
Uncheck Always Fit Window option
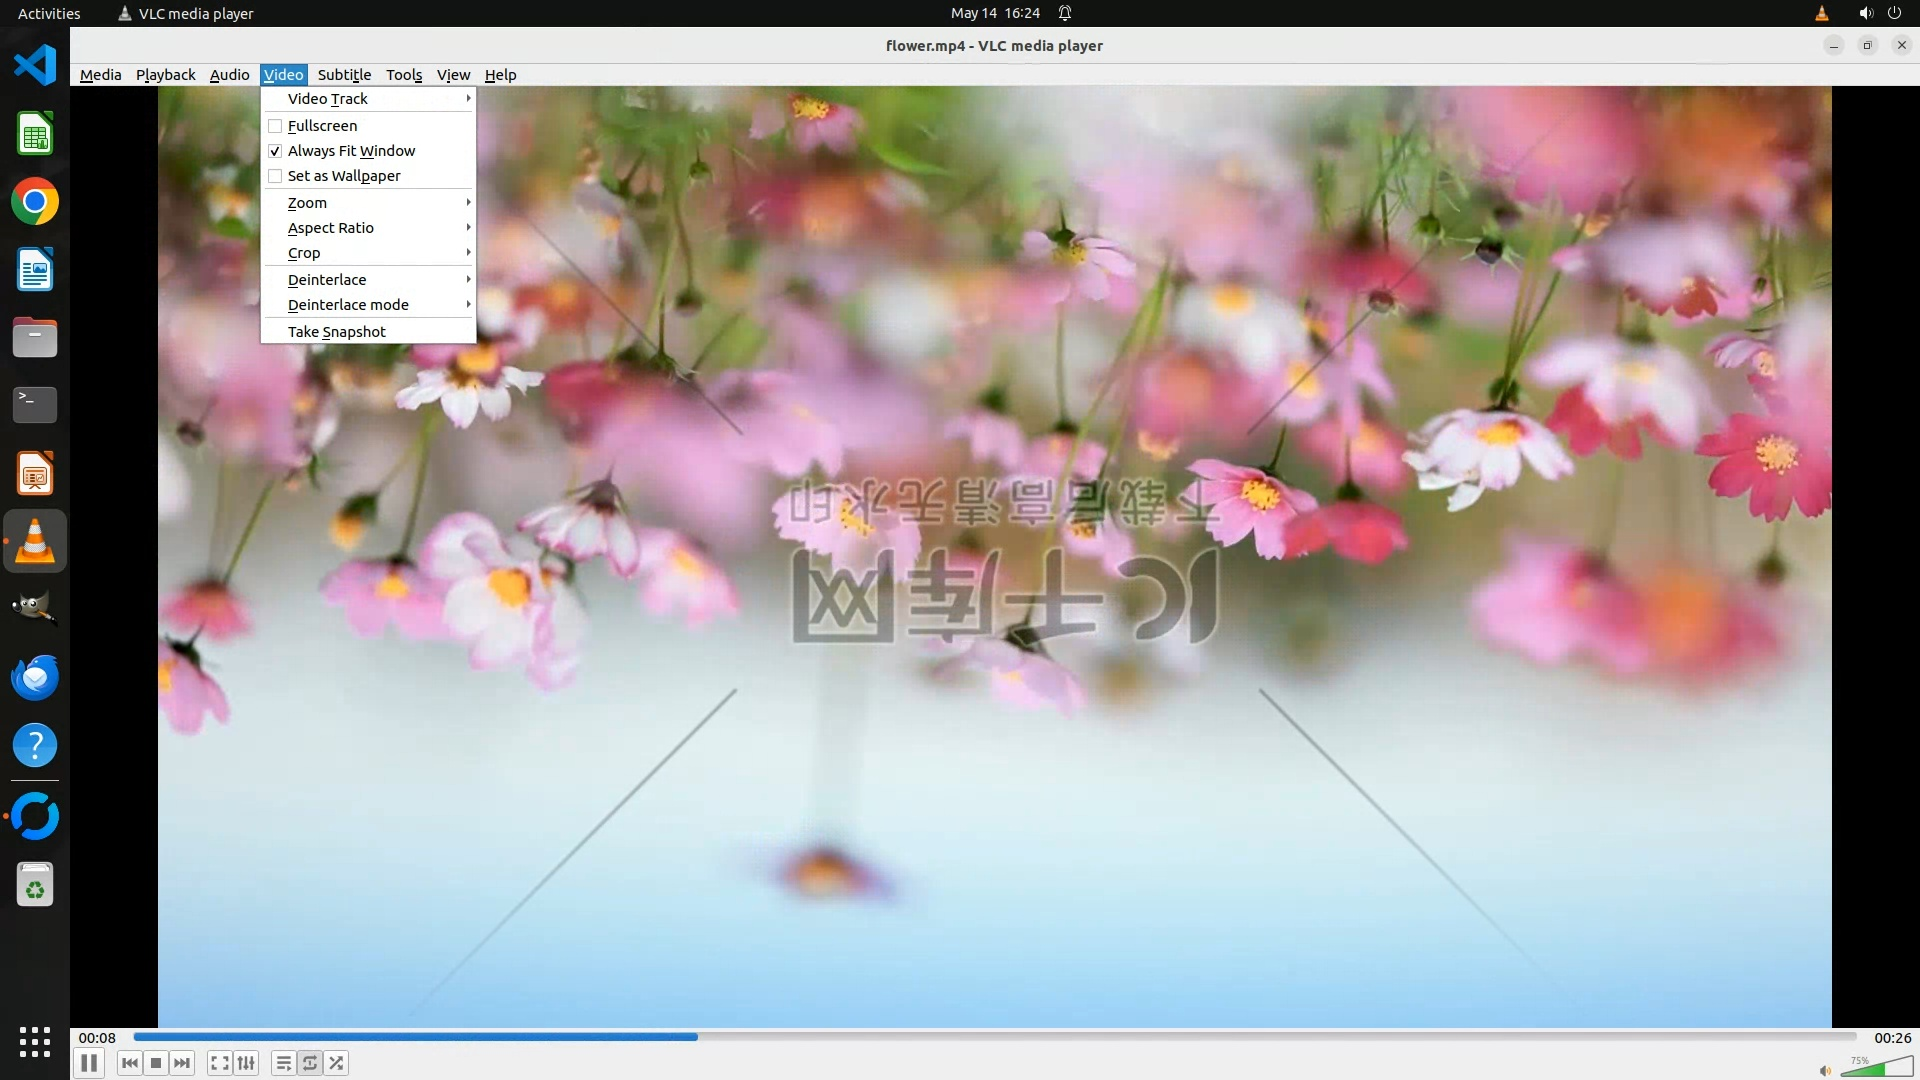[275, 151]
